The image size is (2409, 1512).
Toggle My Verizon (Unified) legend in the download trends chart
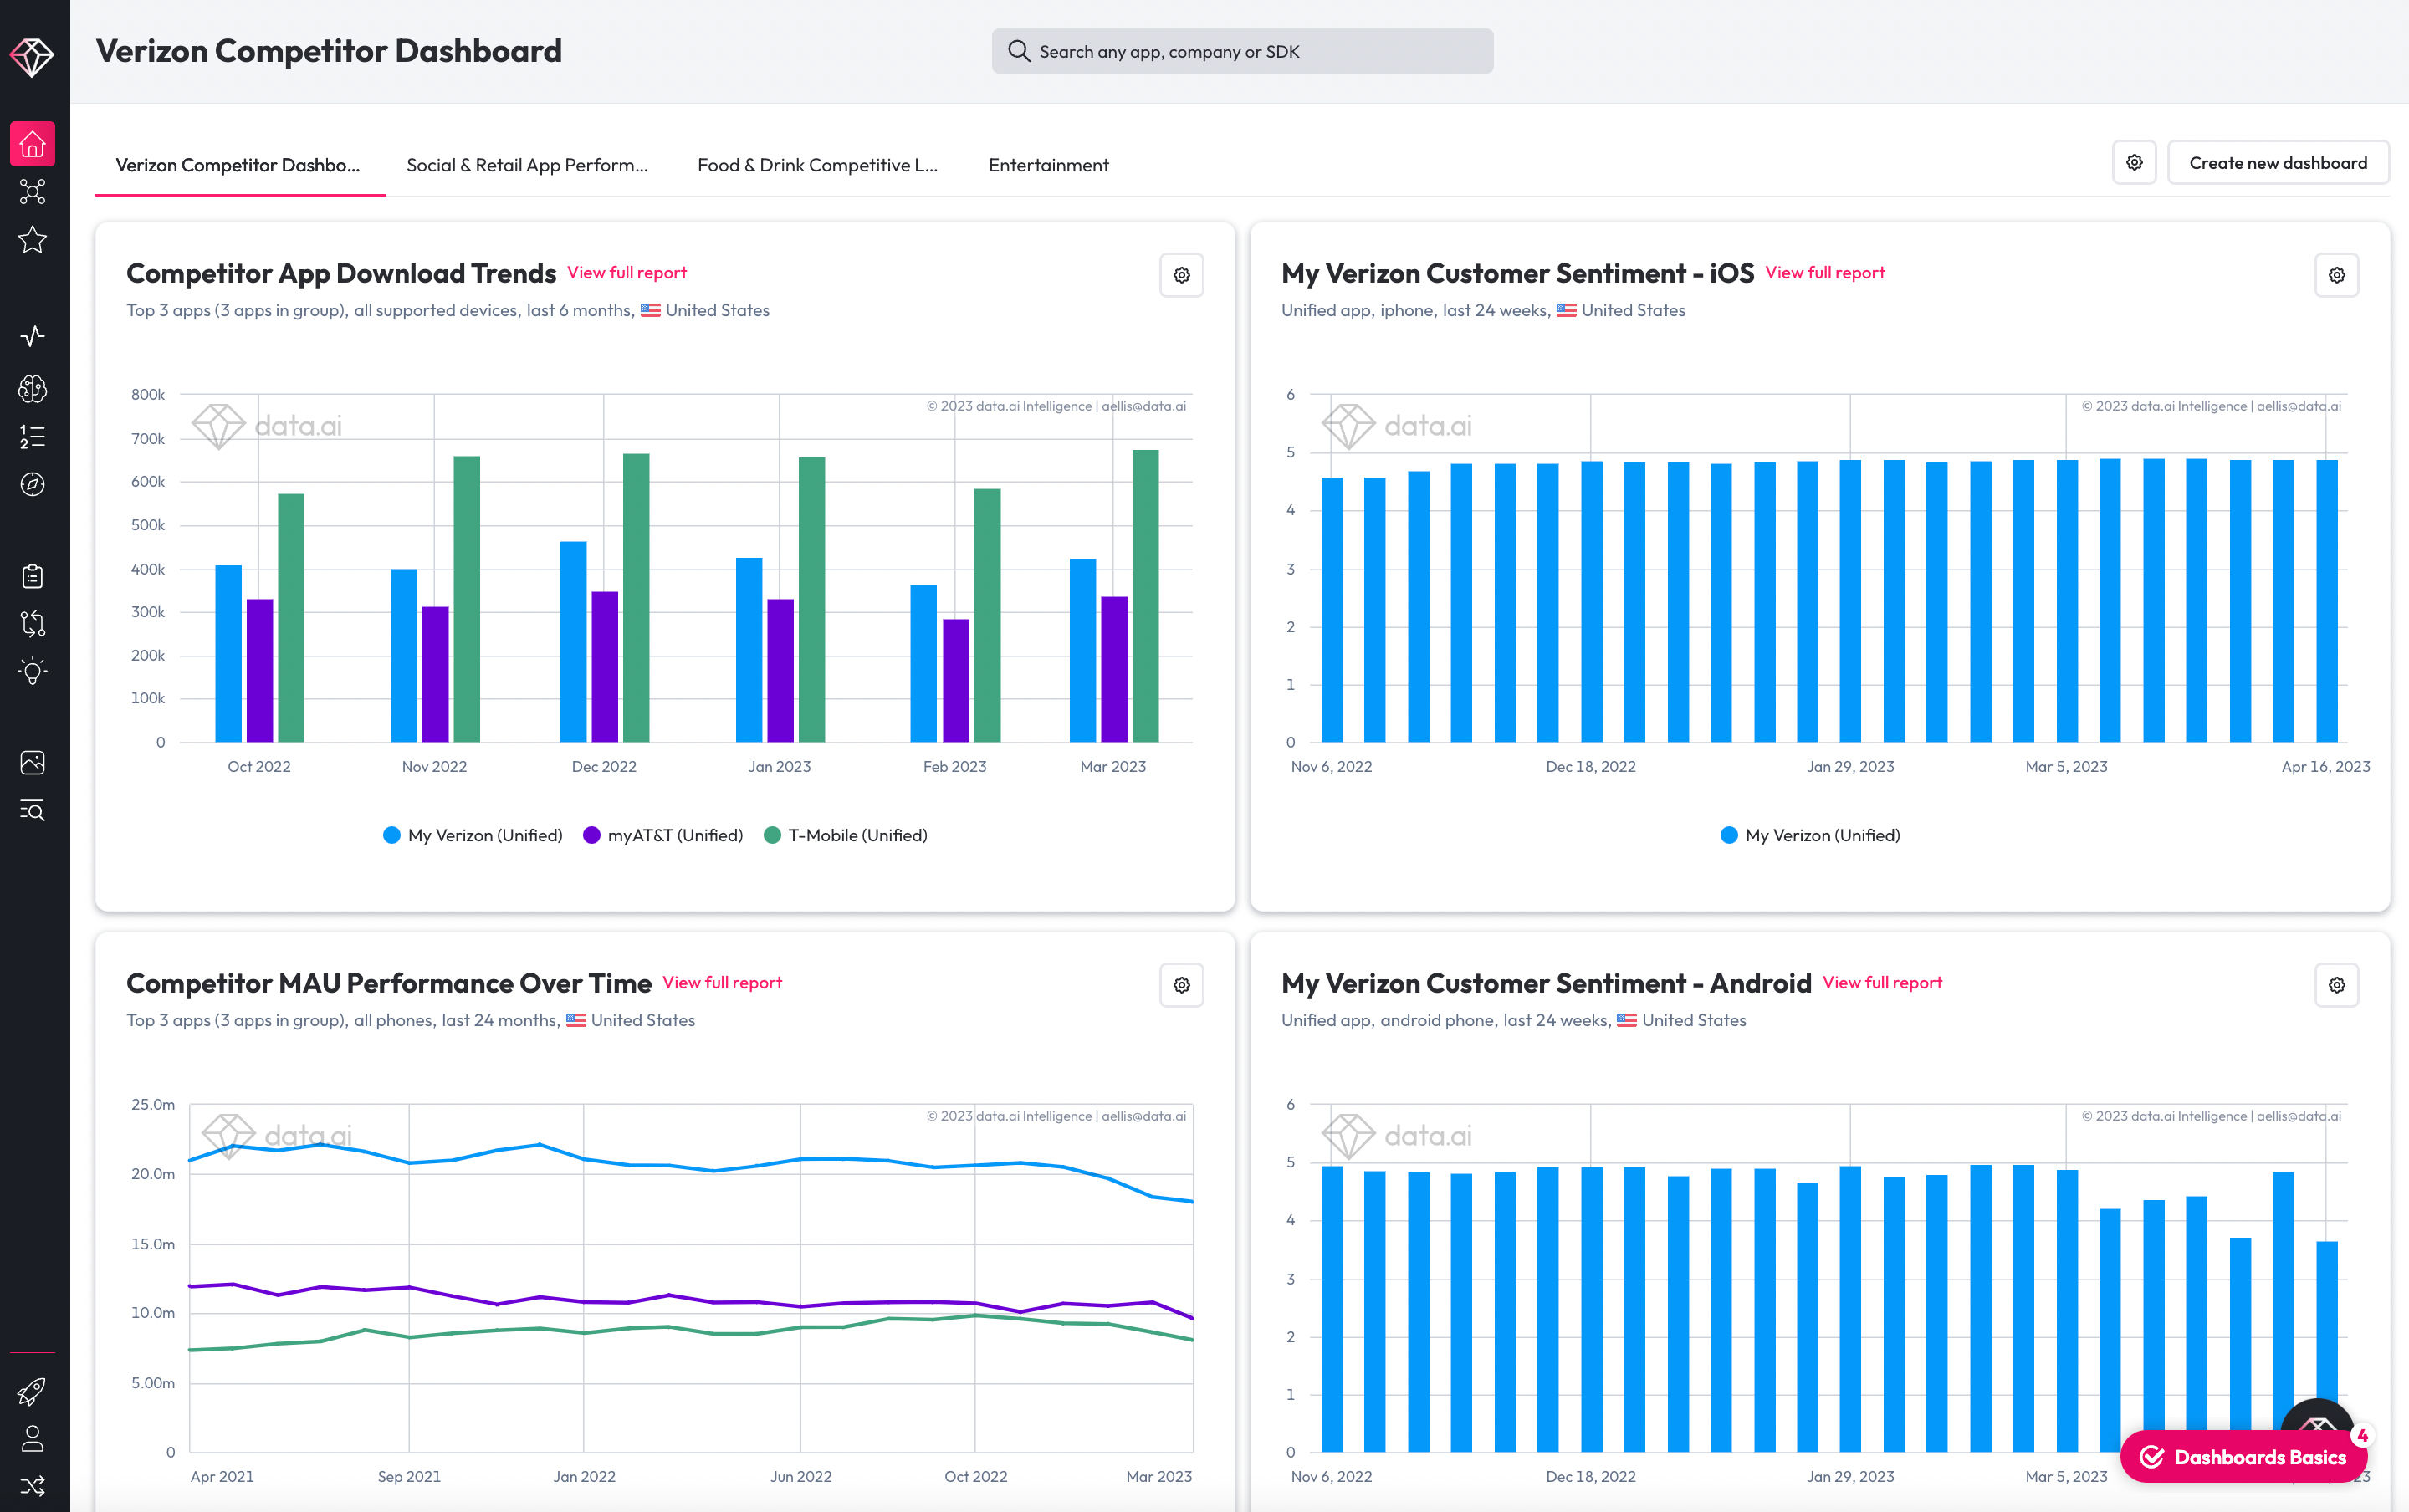click(472, 835)
